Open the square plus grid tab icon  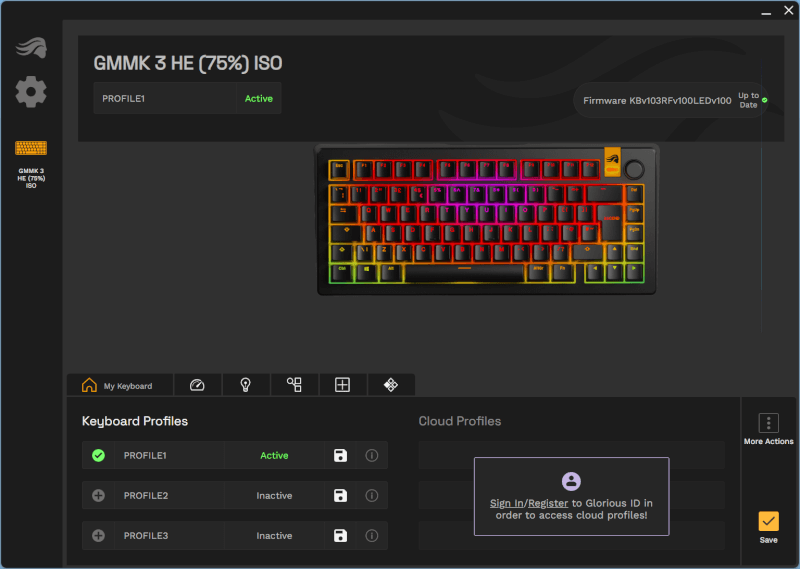click(x=342, y=385)
